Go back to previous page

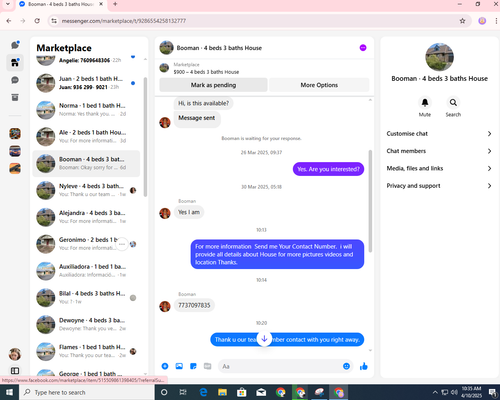[9, 21]
